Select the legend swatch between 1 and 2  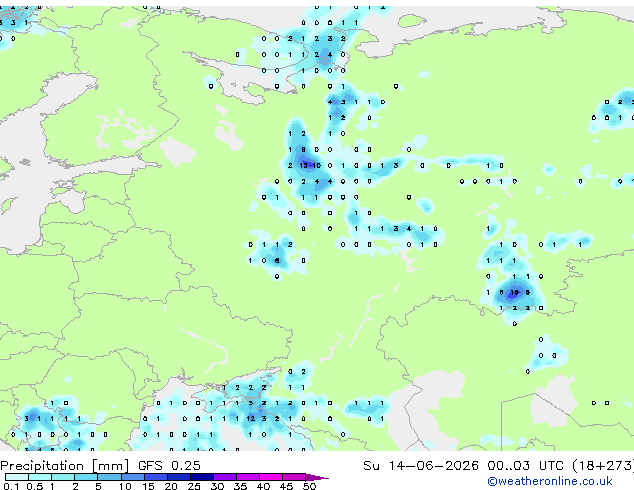(63, 477)
